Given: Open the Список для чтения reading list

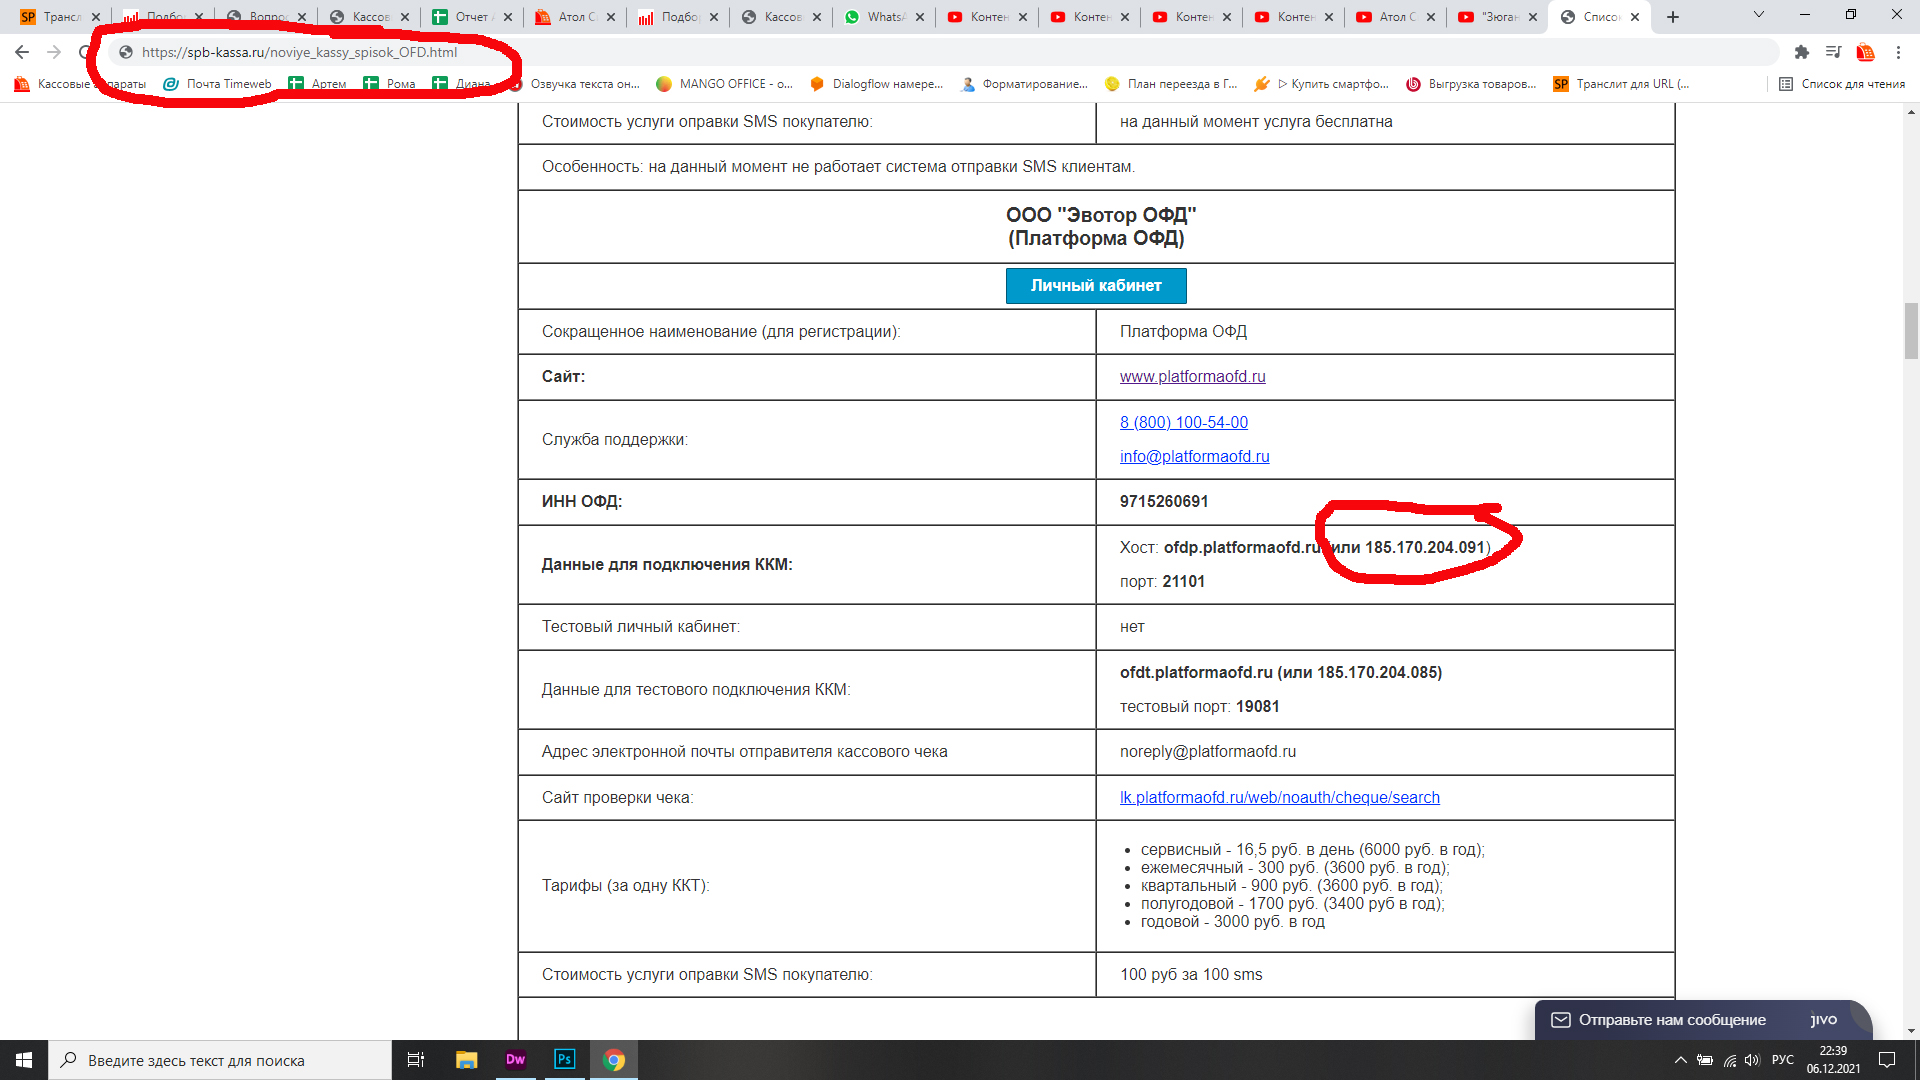Looking at the screenshot, I should pyautogui.click(x=1842, y=84).
